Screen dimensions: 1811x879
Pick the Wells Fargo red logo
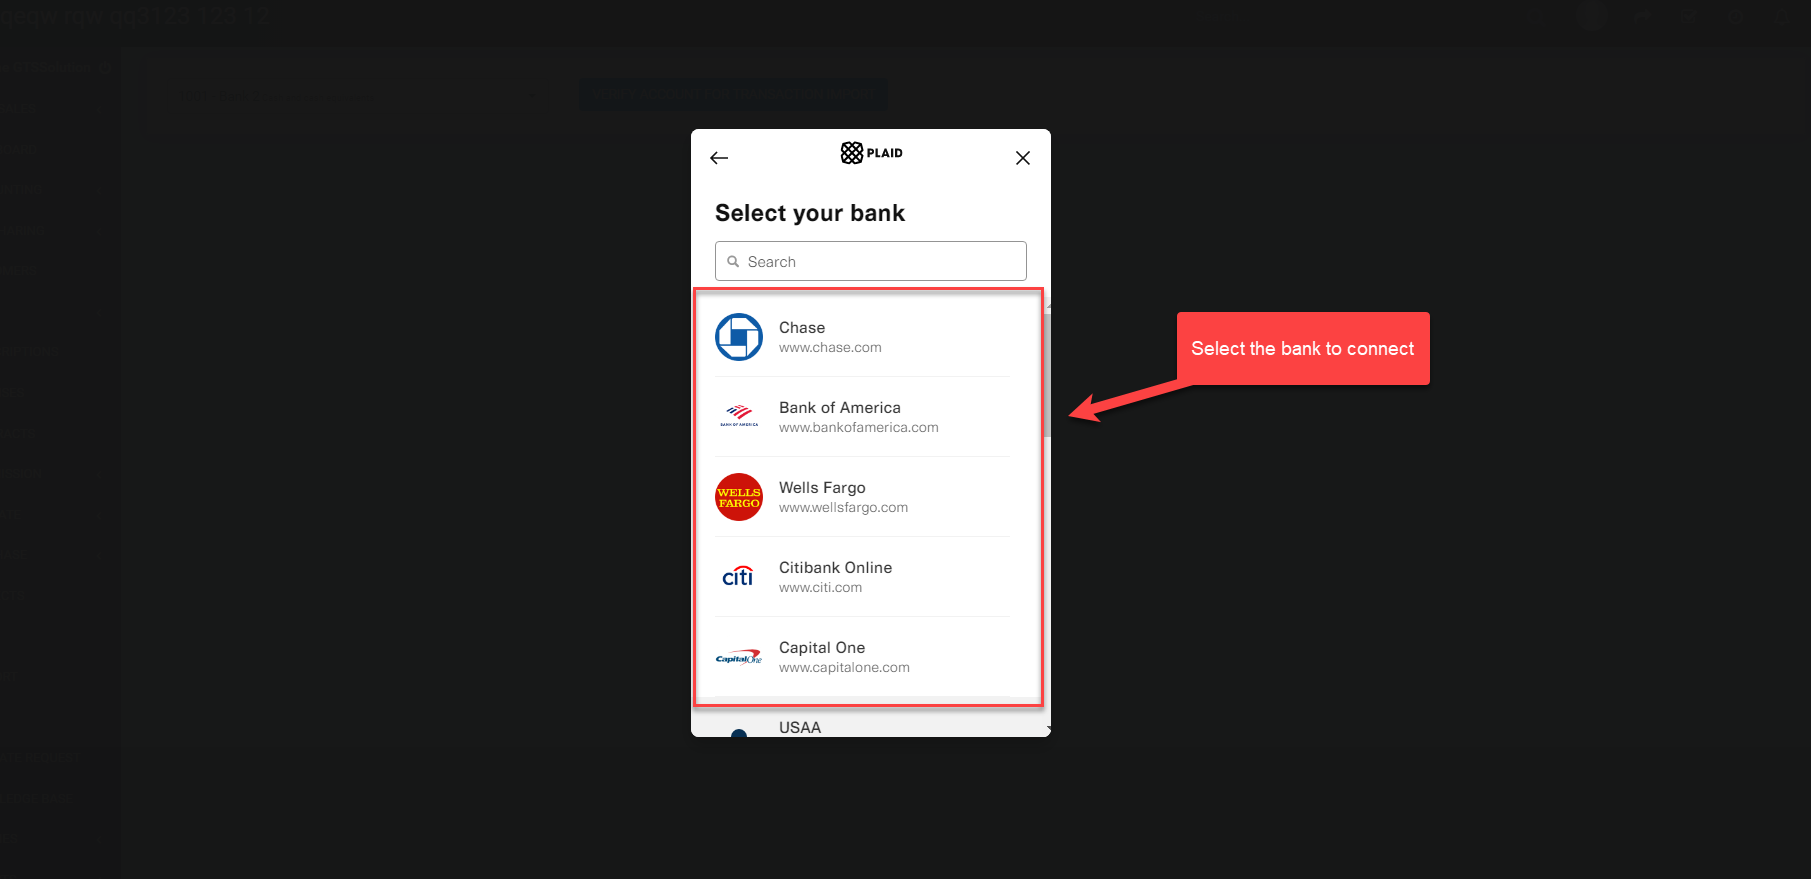click(739, 497)
